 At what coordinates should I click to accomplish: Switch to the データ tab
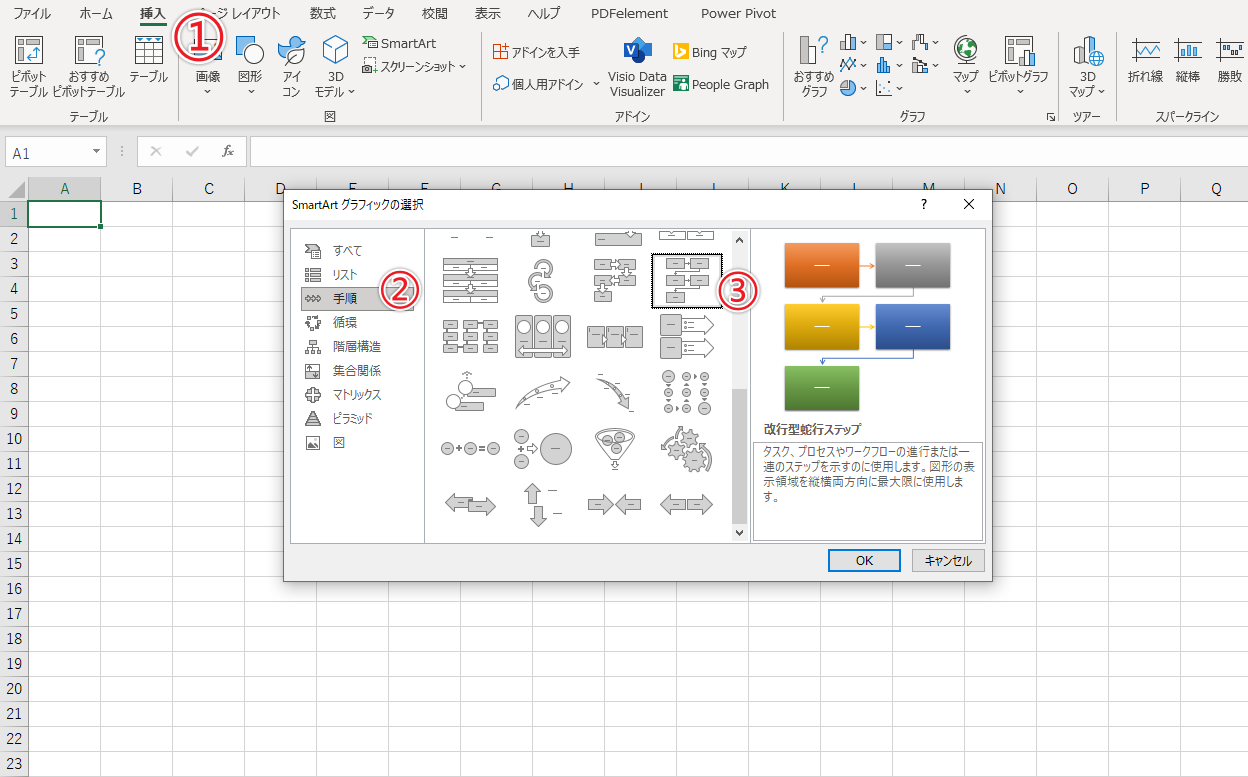point(378,14)
